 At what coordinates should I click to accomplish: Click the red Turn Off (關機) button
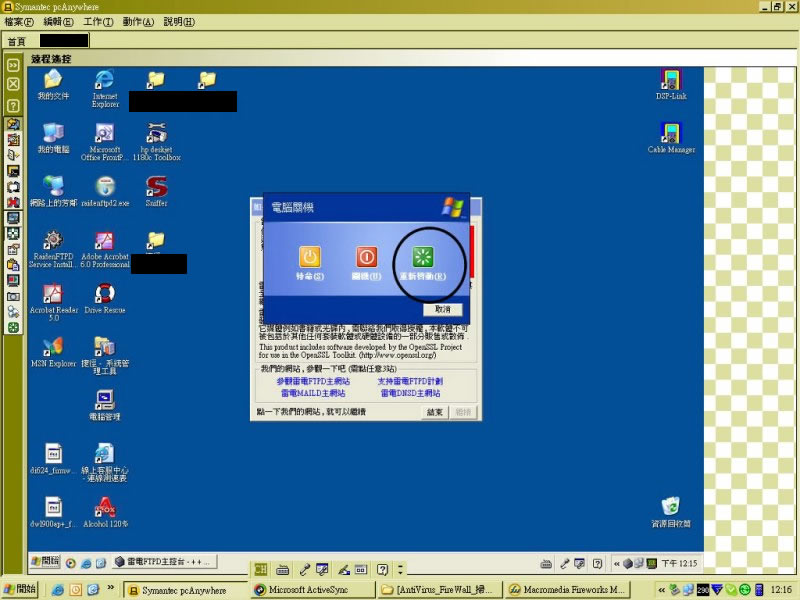366,257
